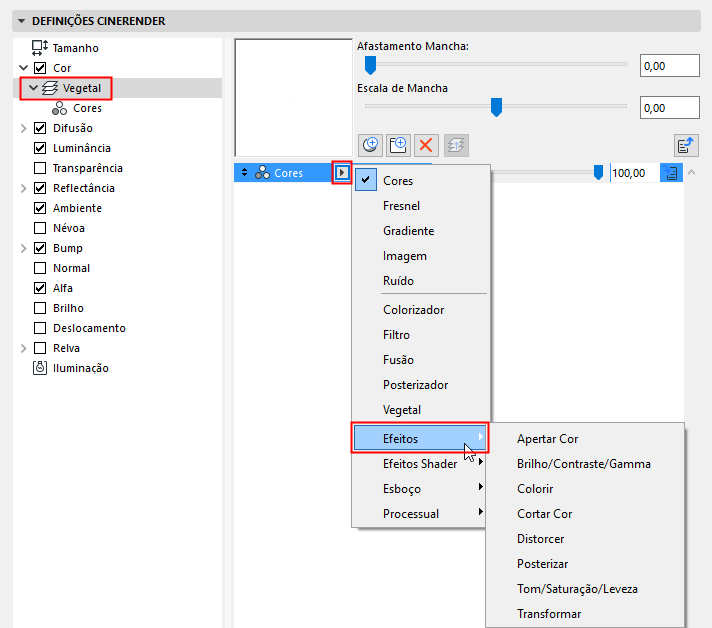Choose Imagem from the shader menu
712x628 pixels.
421,256
